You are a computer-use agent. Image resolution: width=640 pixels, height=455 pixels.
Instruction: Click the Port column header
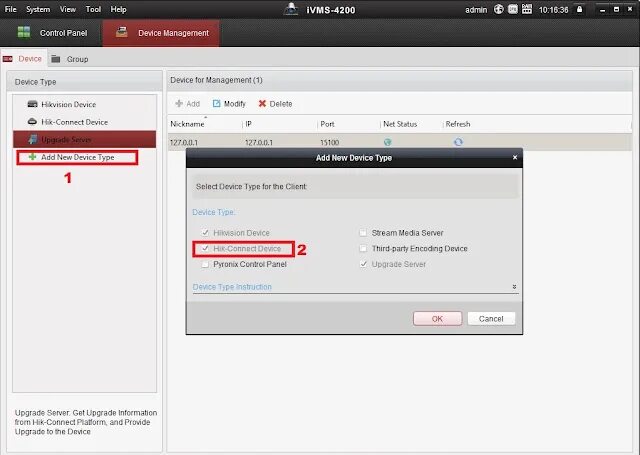pyautogui.click(x=327, y=124)
